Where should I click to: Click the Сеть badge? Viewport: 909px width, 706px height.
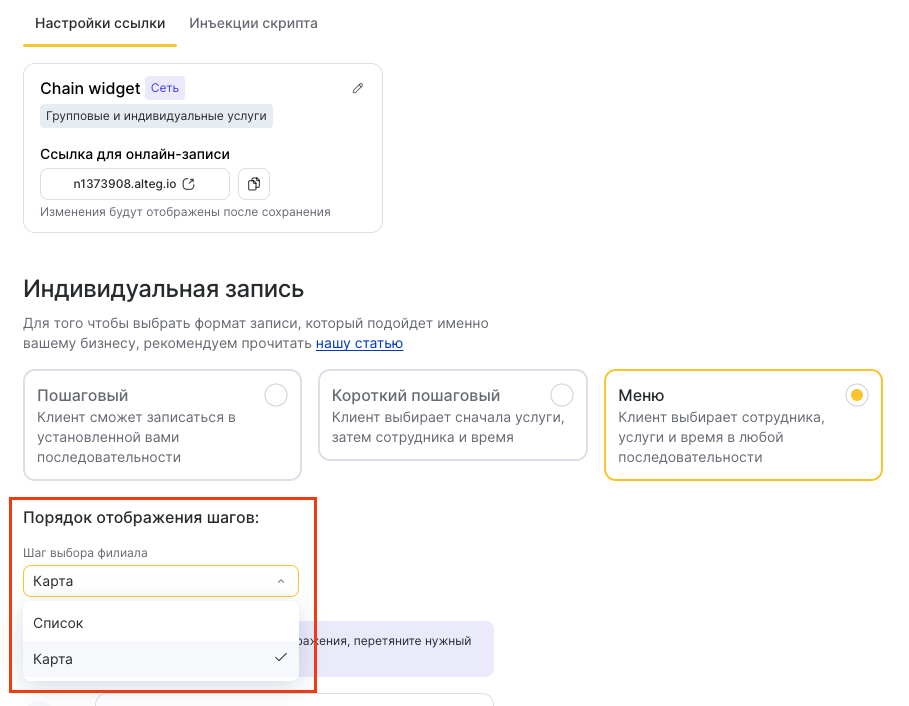click(165, 88)
